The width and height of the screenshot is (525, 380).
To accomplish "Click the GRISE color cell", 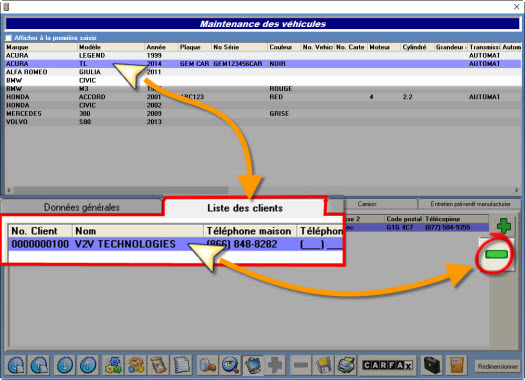I will pyautogui.click(x=279, y=113).
